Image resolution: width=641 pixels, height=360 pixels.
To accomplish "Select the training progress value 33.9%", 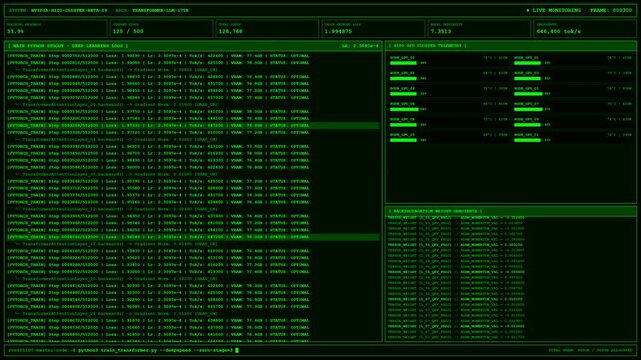I will coord(15,31).
